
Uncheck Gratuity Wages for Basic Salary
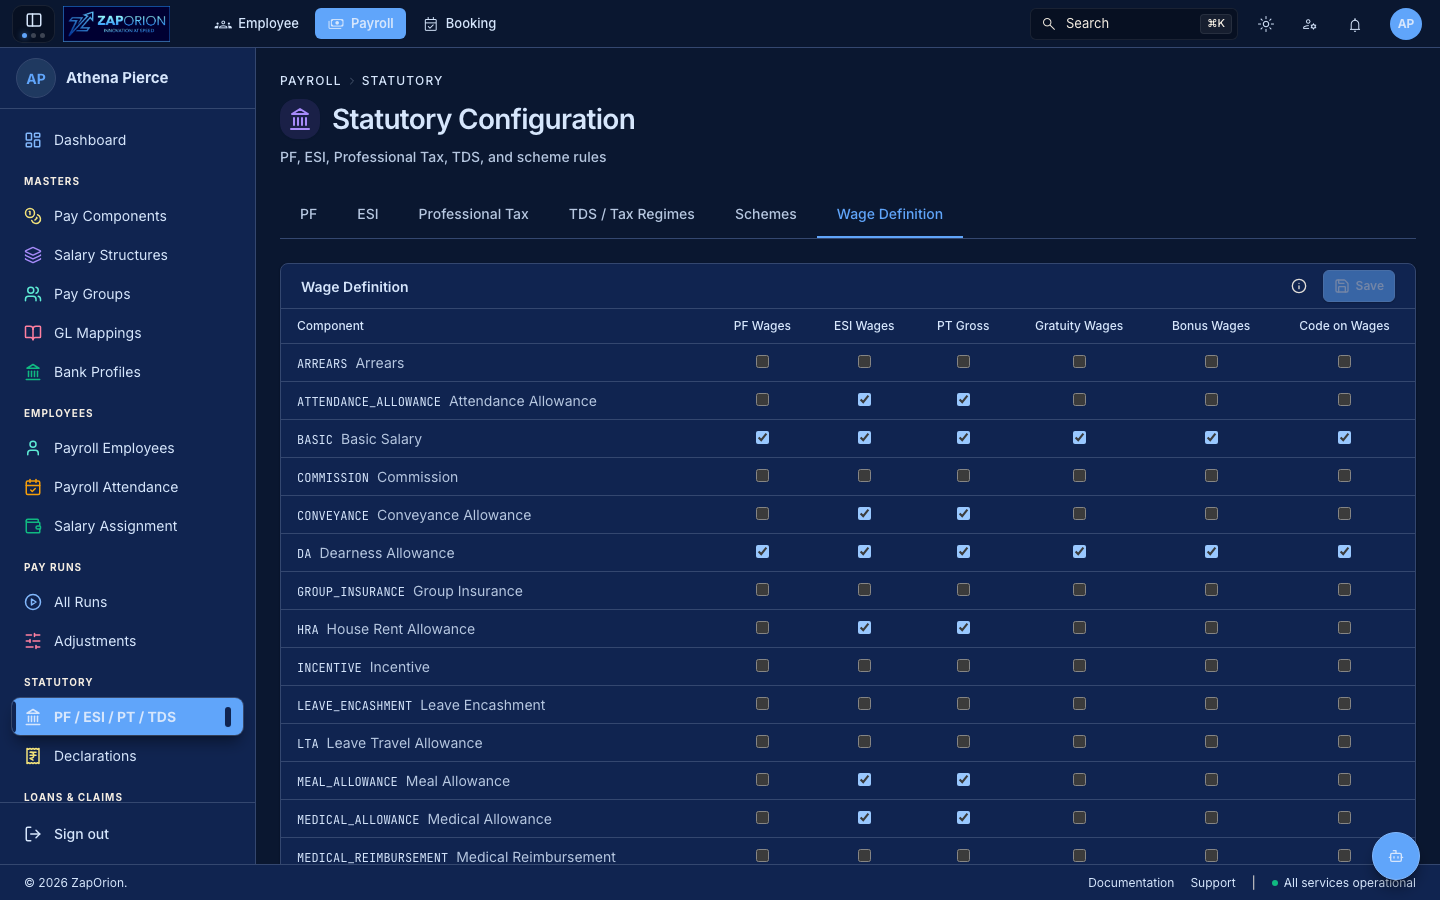[x=1080, y=438]
